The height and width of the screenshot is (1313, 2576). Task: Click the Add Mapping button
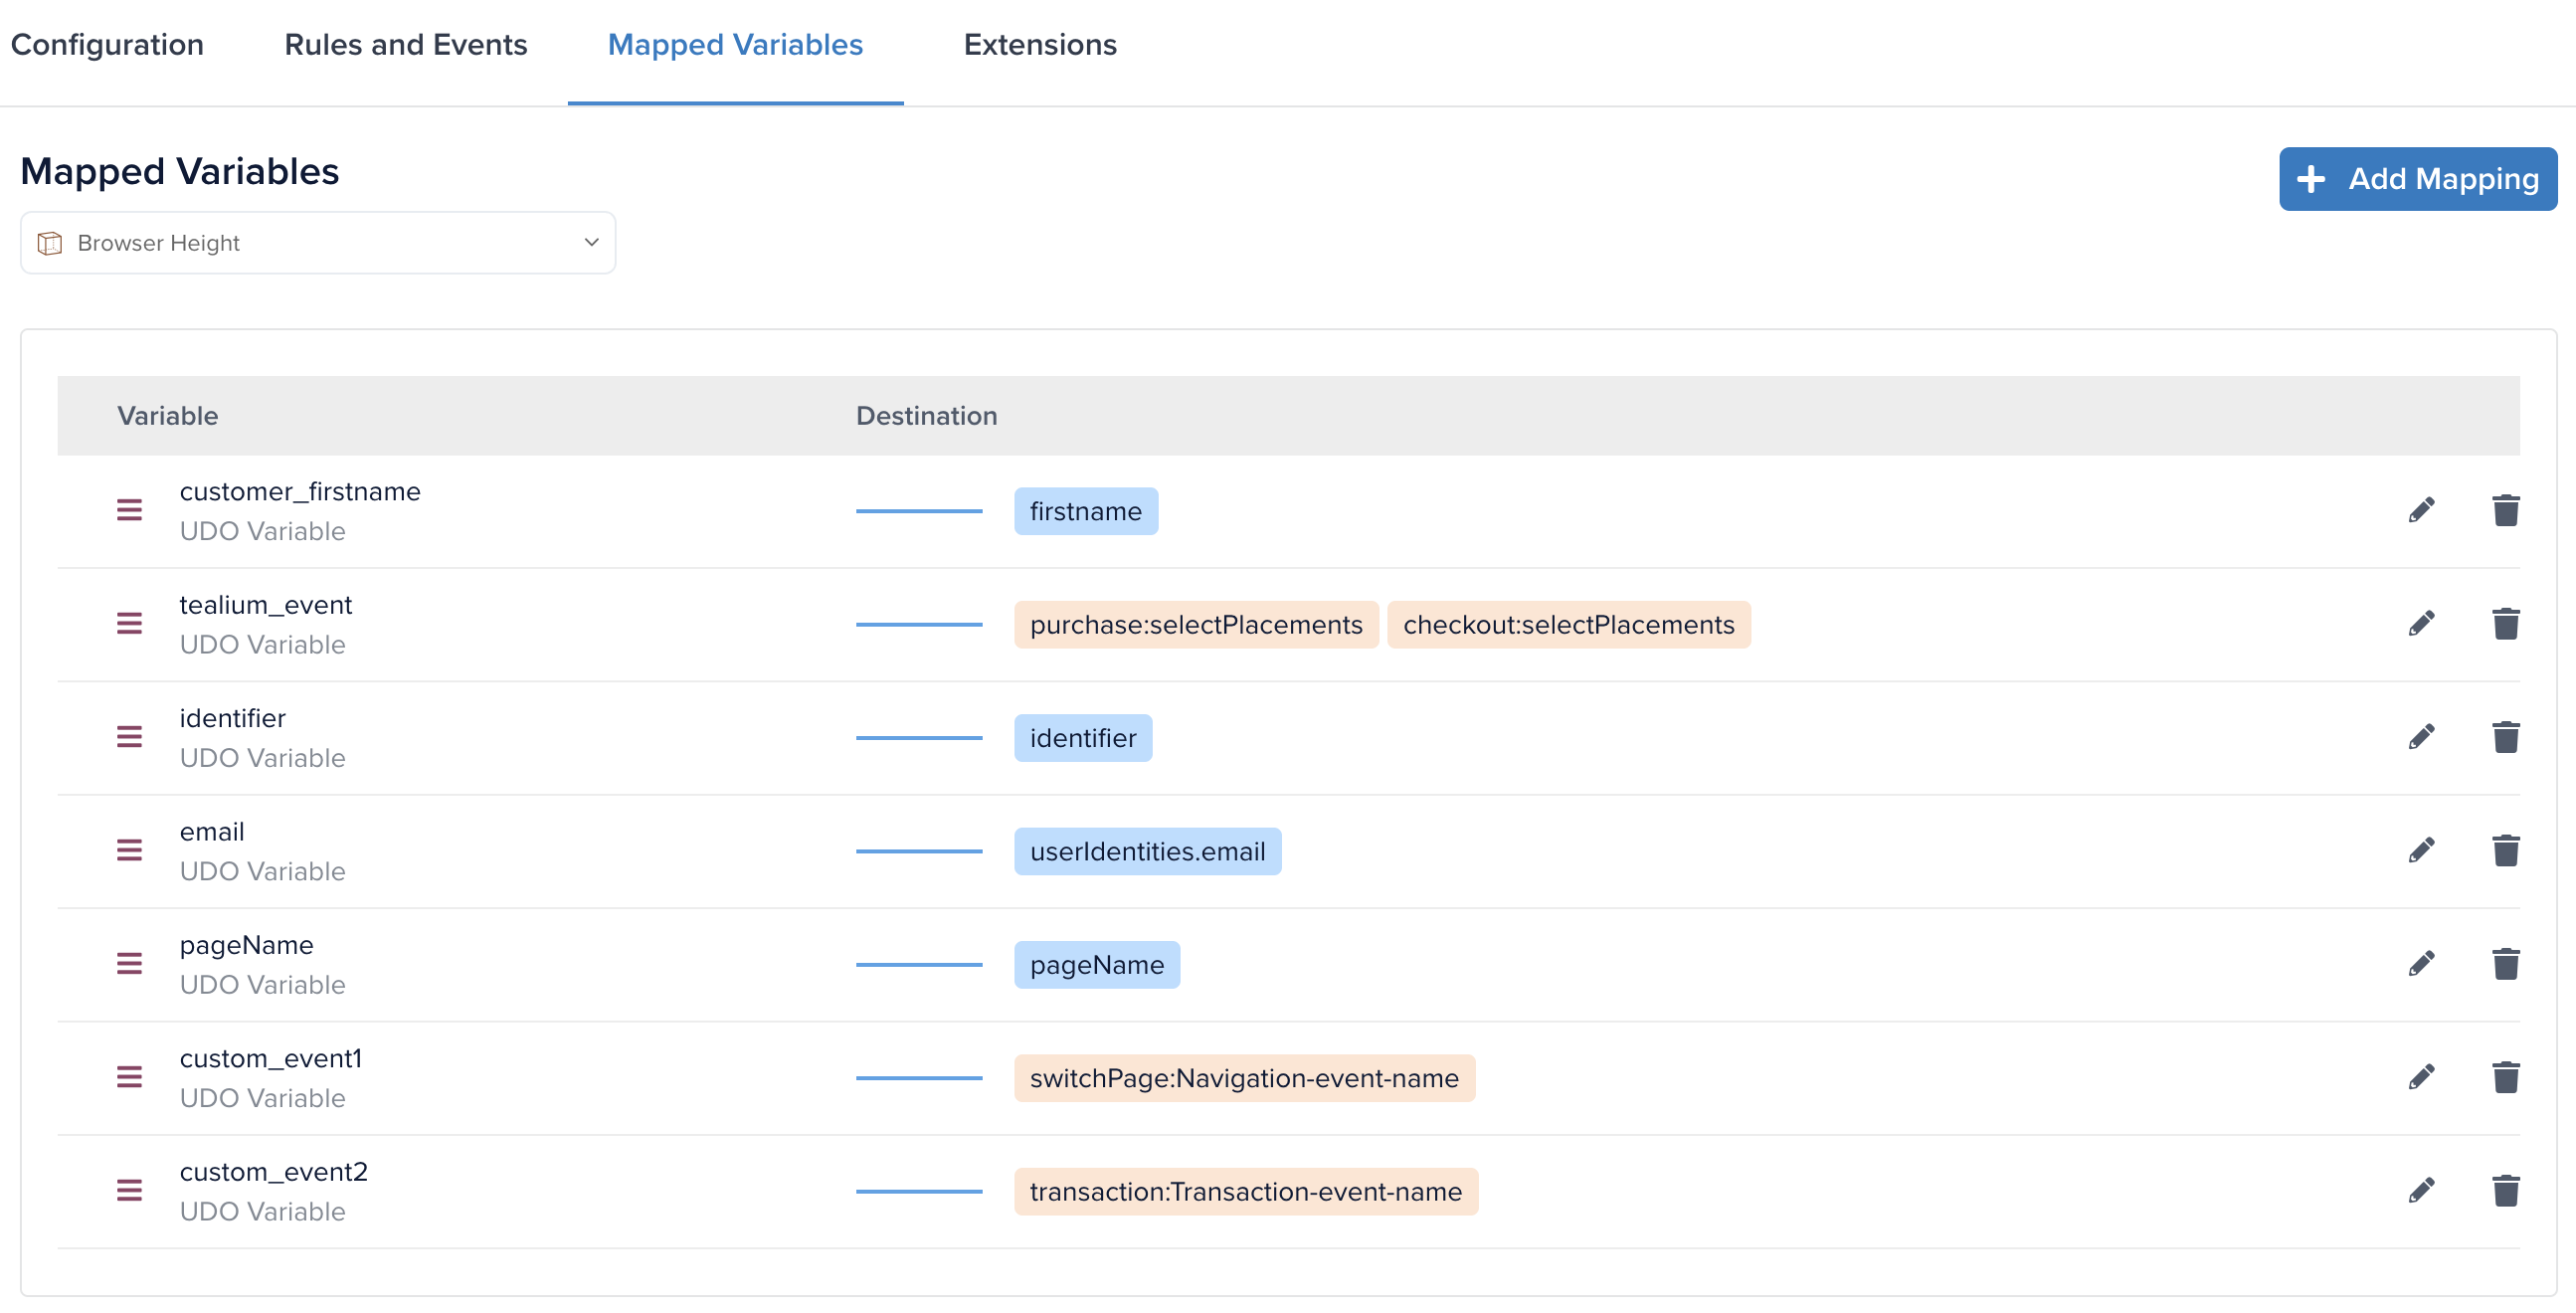pyautogui.click(x=2417, y=179)
